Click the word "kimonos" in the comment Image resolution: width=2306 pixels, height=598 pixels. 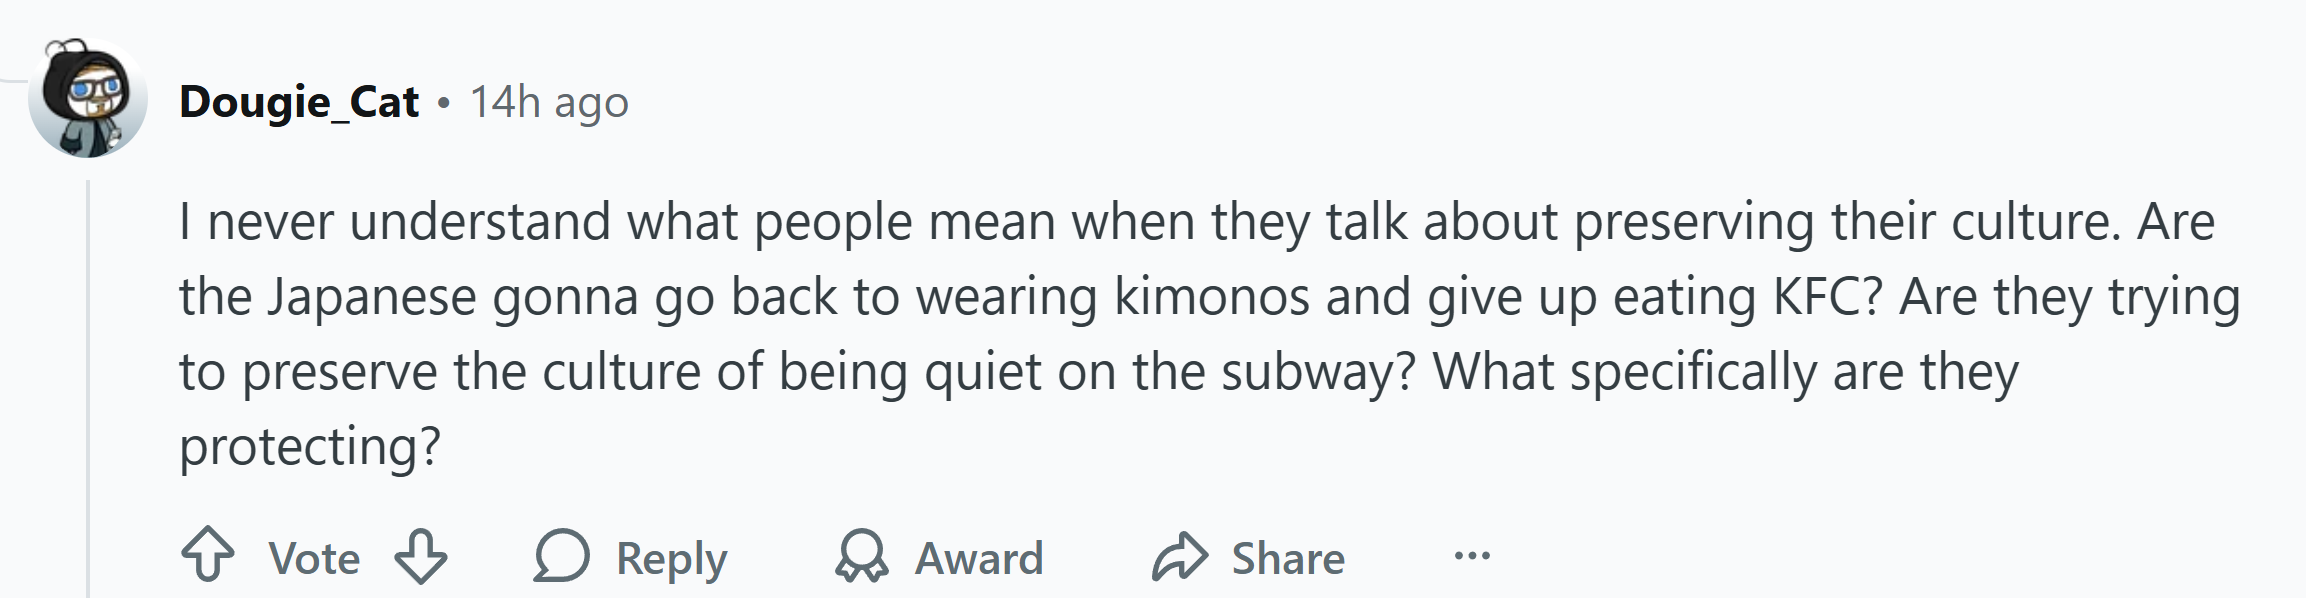[x=1211, y=297]
